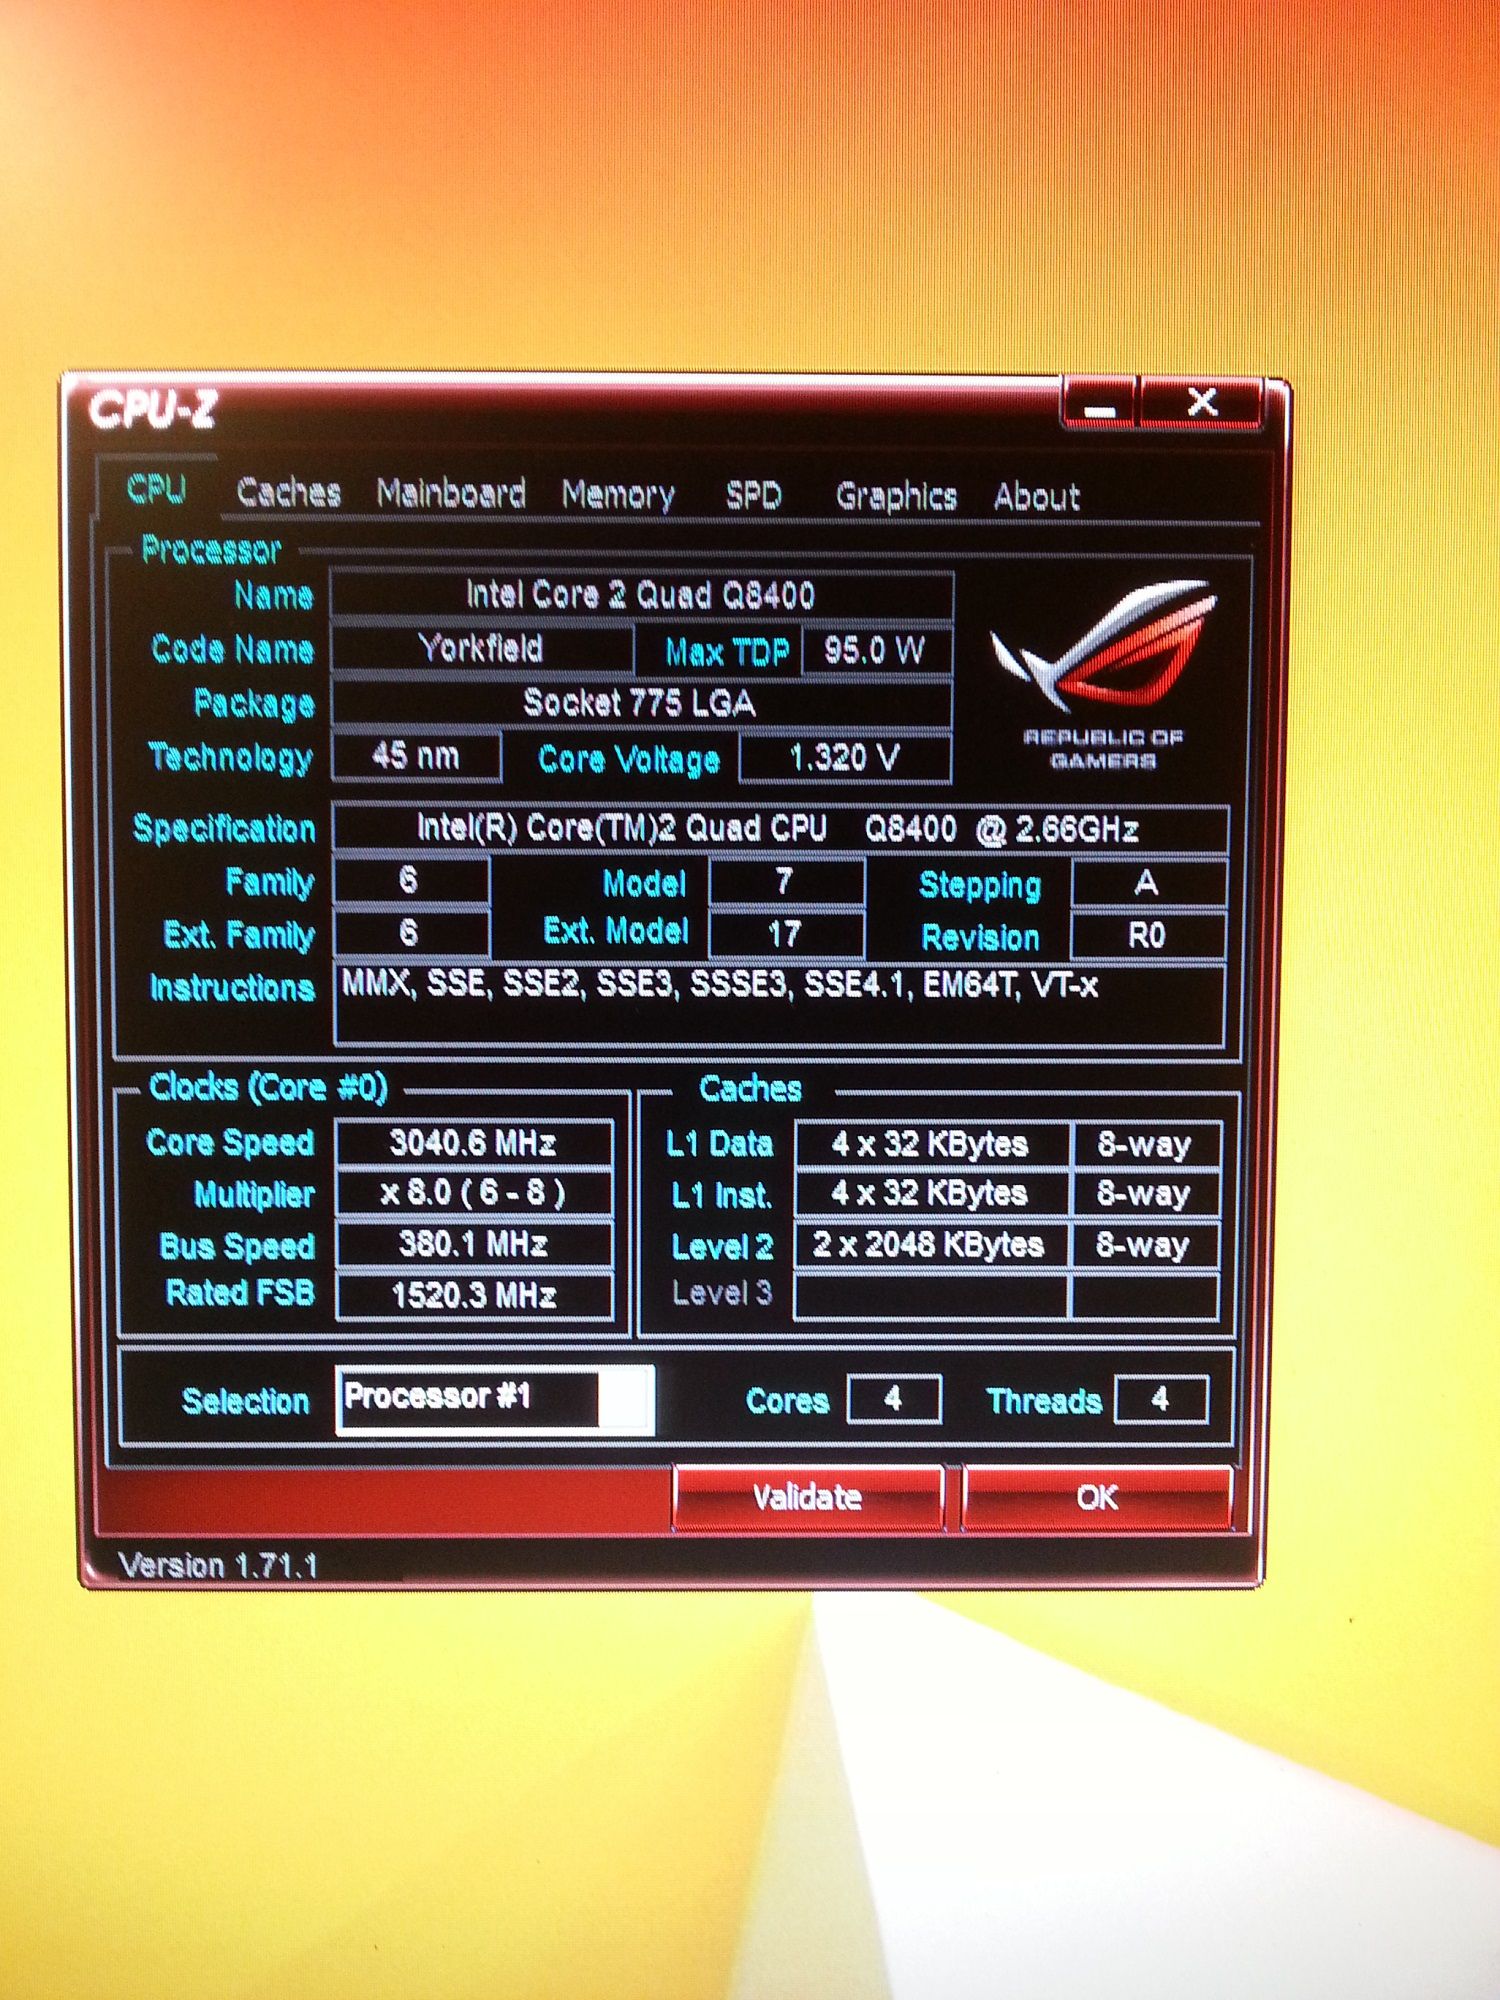
Task: Click the processor Name field
Action: tap(640, 596)
